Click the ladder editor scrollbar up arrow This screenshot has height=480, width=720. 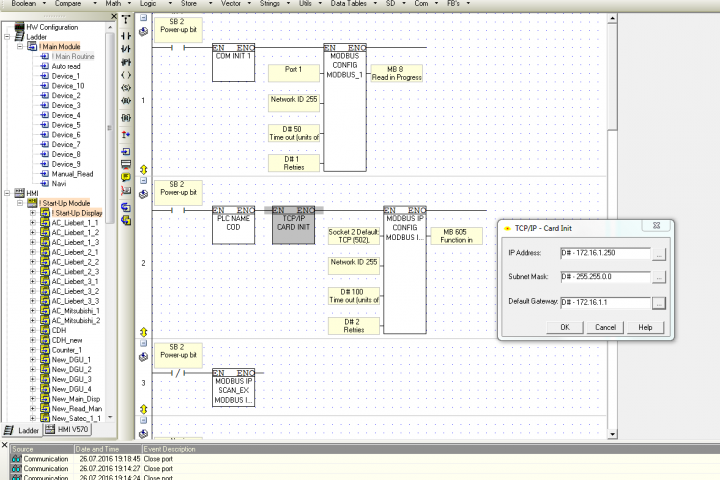click(612, 19)
